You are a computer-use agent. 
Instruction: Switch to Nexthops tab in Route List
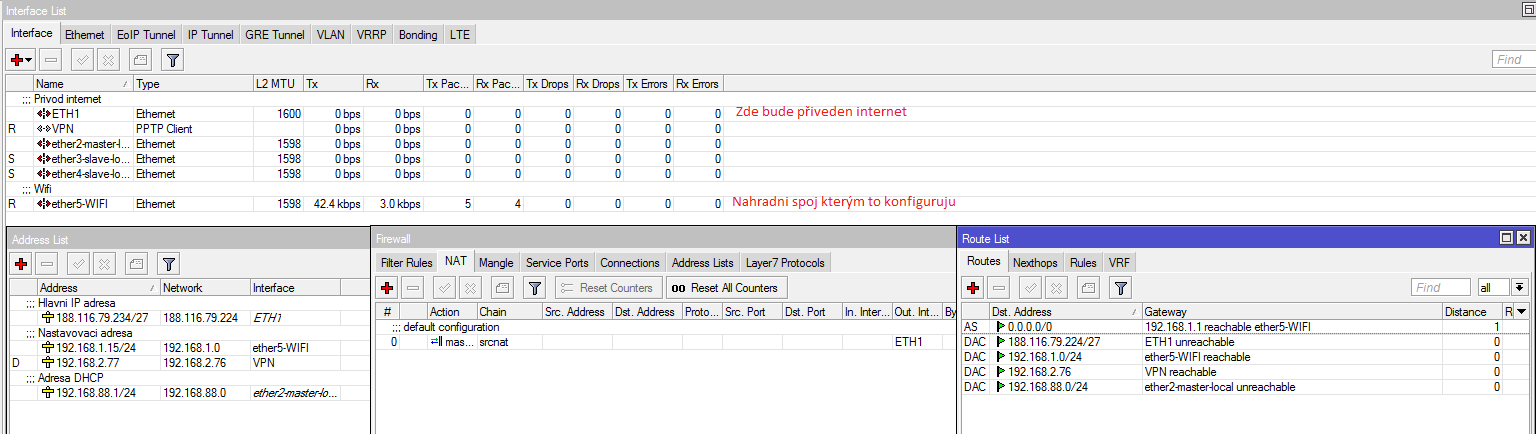click(x=1035, y=263)
